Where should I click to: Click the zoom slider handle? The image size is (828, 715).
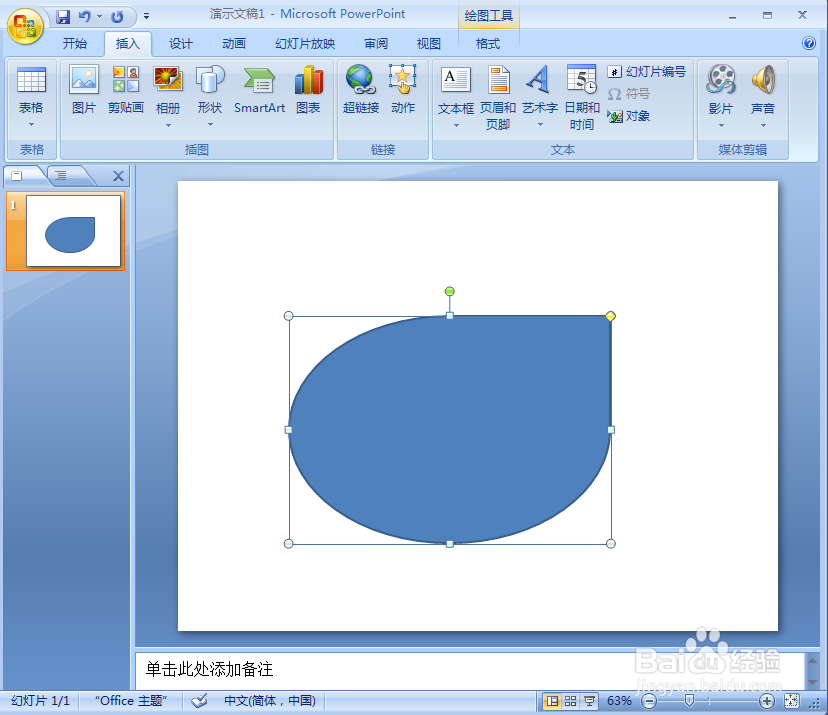(x=689, y=700)
